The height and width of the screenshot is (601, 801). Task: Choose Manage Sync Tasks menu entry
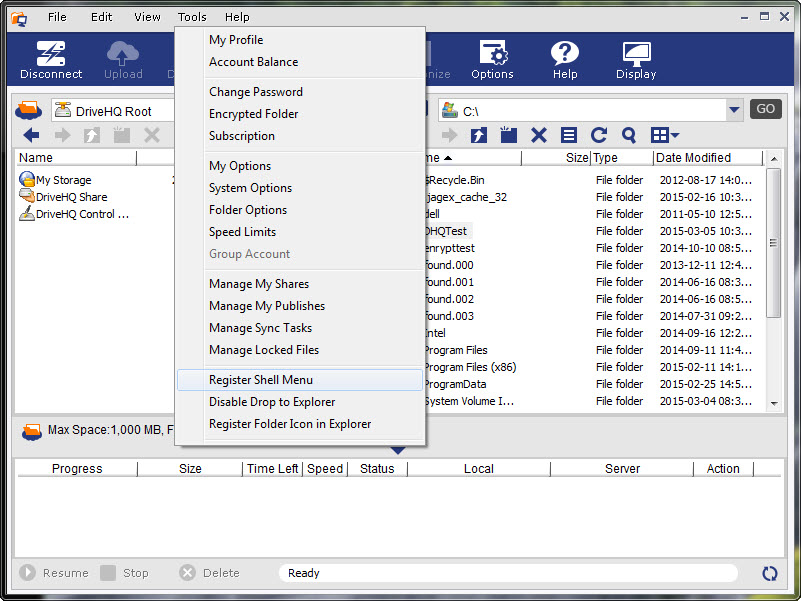click(x=260, y=328)
